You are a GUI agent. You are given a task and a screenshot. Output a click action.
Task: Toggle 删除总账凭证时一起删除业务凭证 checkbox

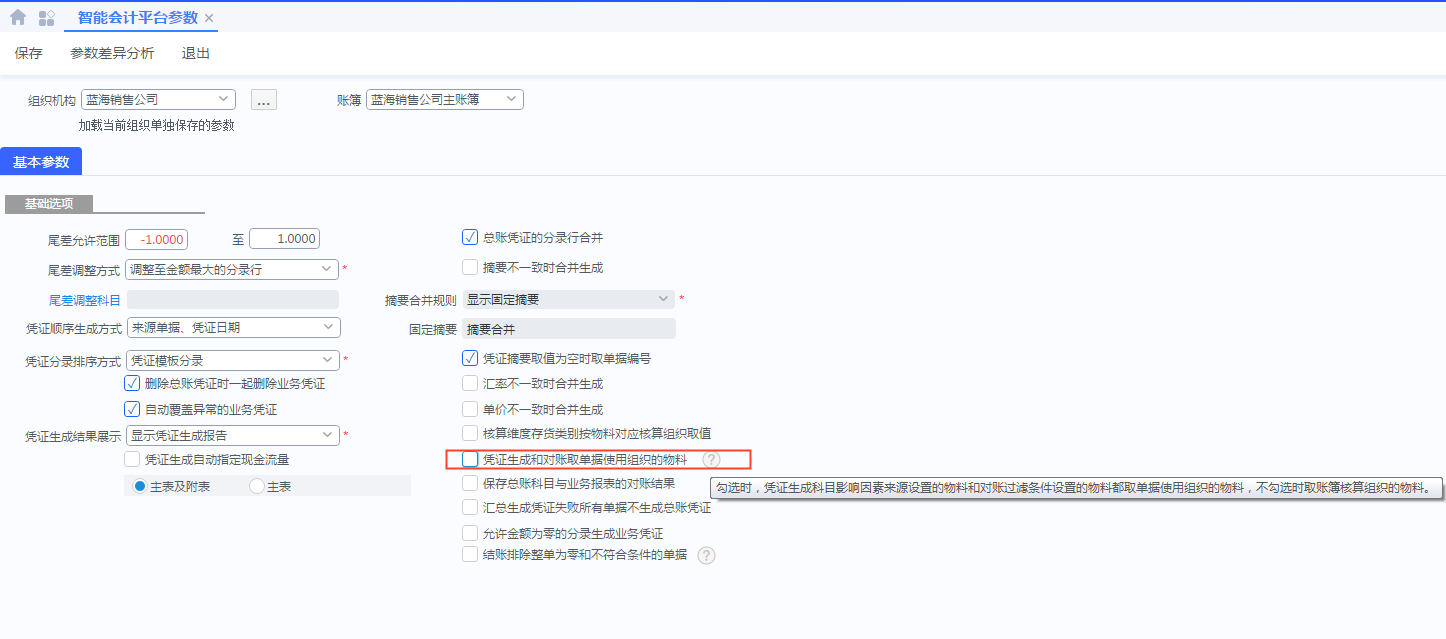(132, 383)
